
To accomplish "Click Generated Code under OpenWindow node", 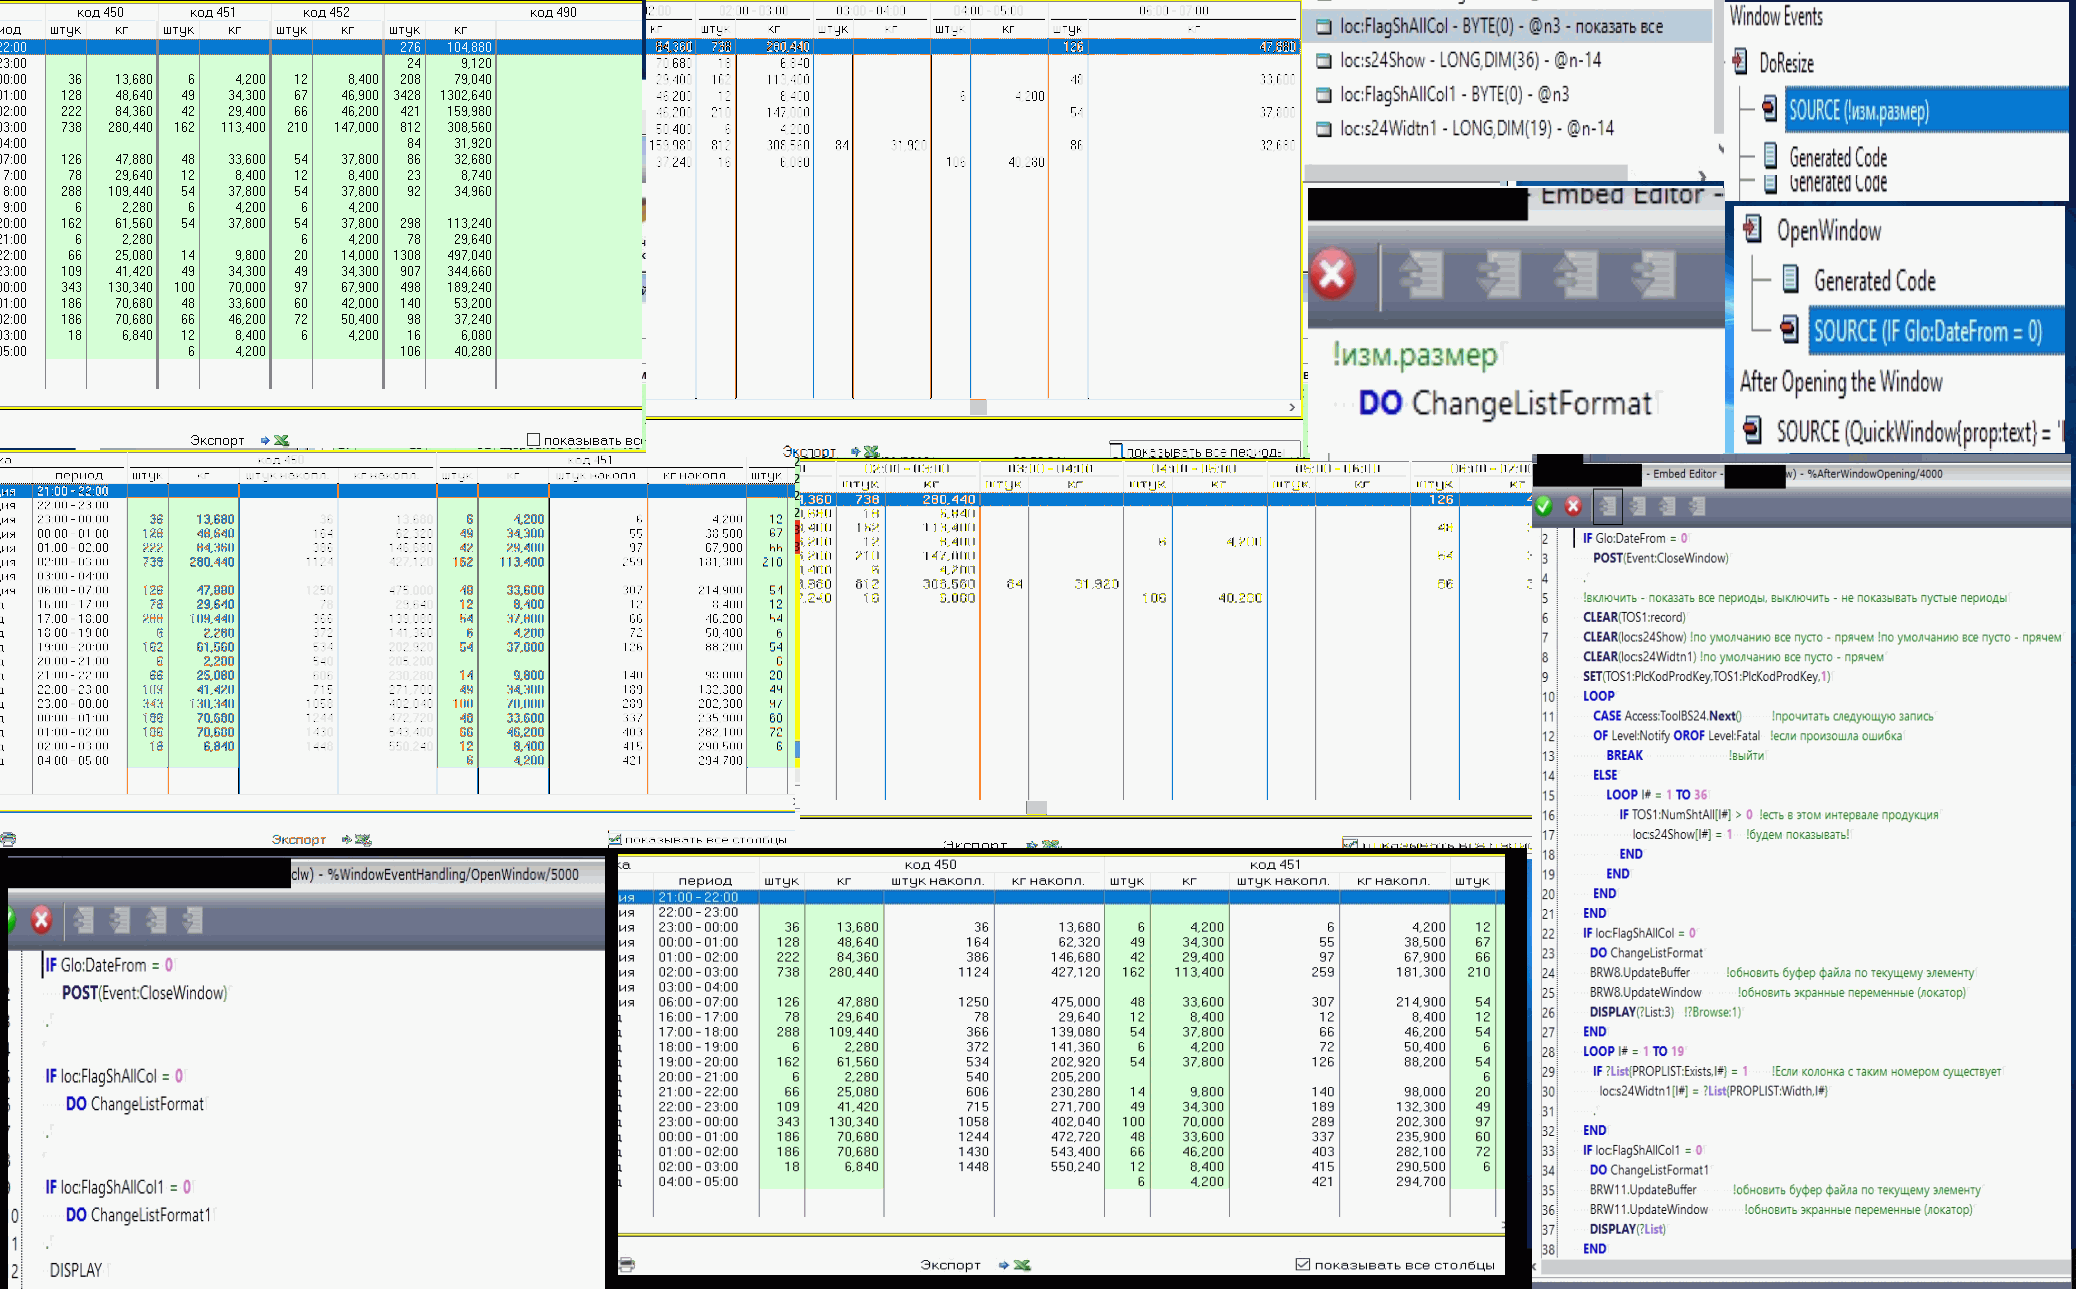I will (1874, 281).
